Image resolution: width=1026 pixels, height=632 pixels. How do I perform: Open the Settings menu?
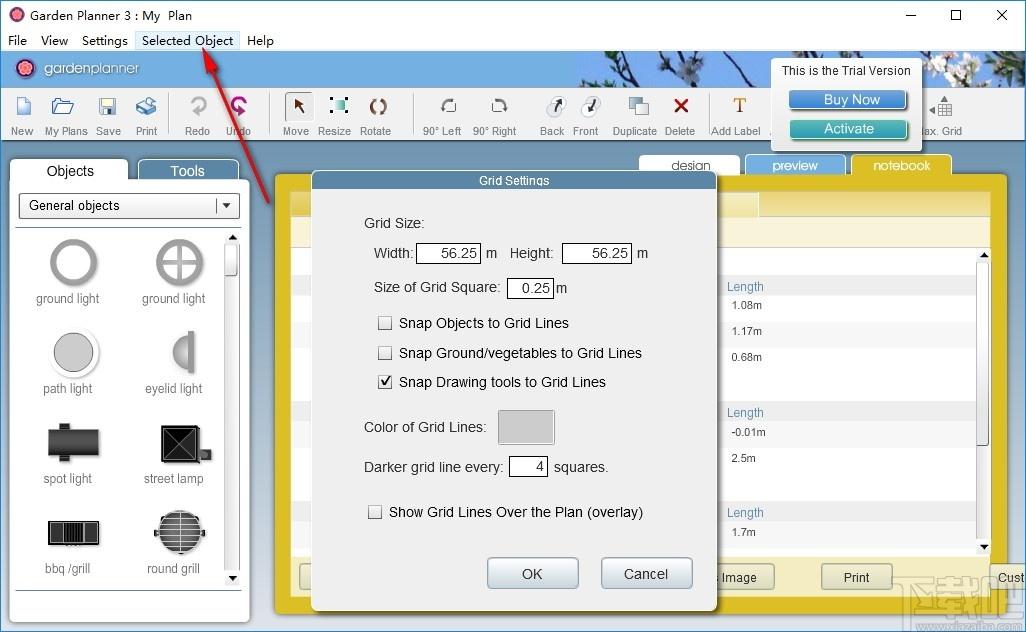(x=105, y=41)
